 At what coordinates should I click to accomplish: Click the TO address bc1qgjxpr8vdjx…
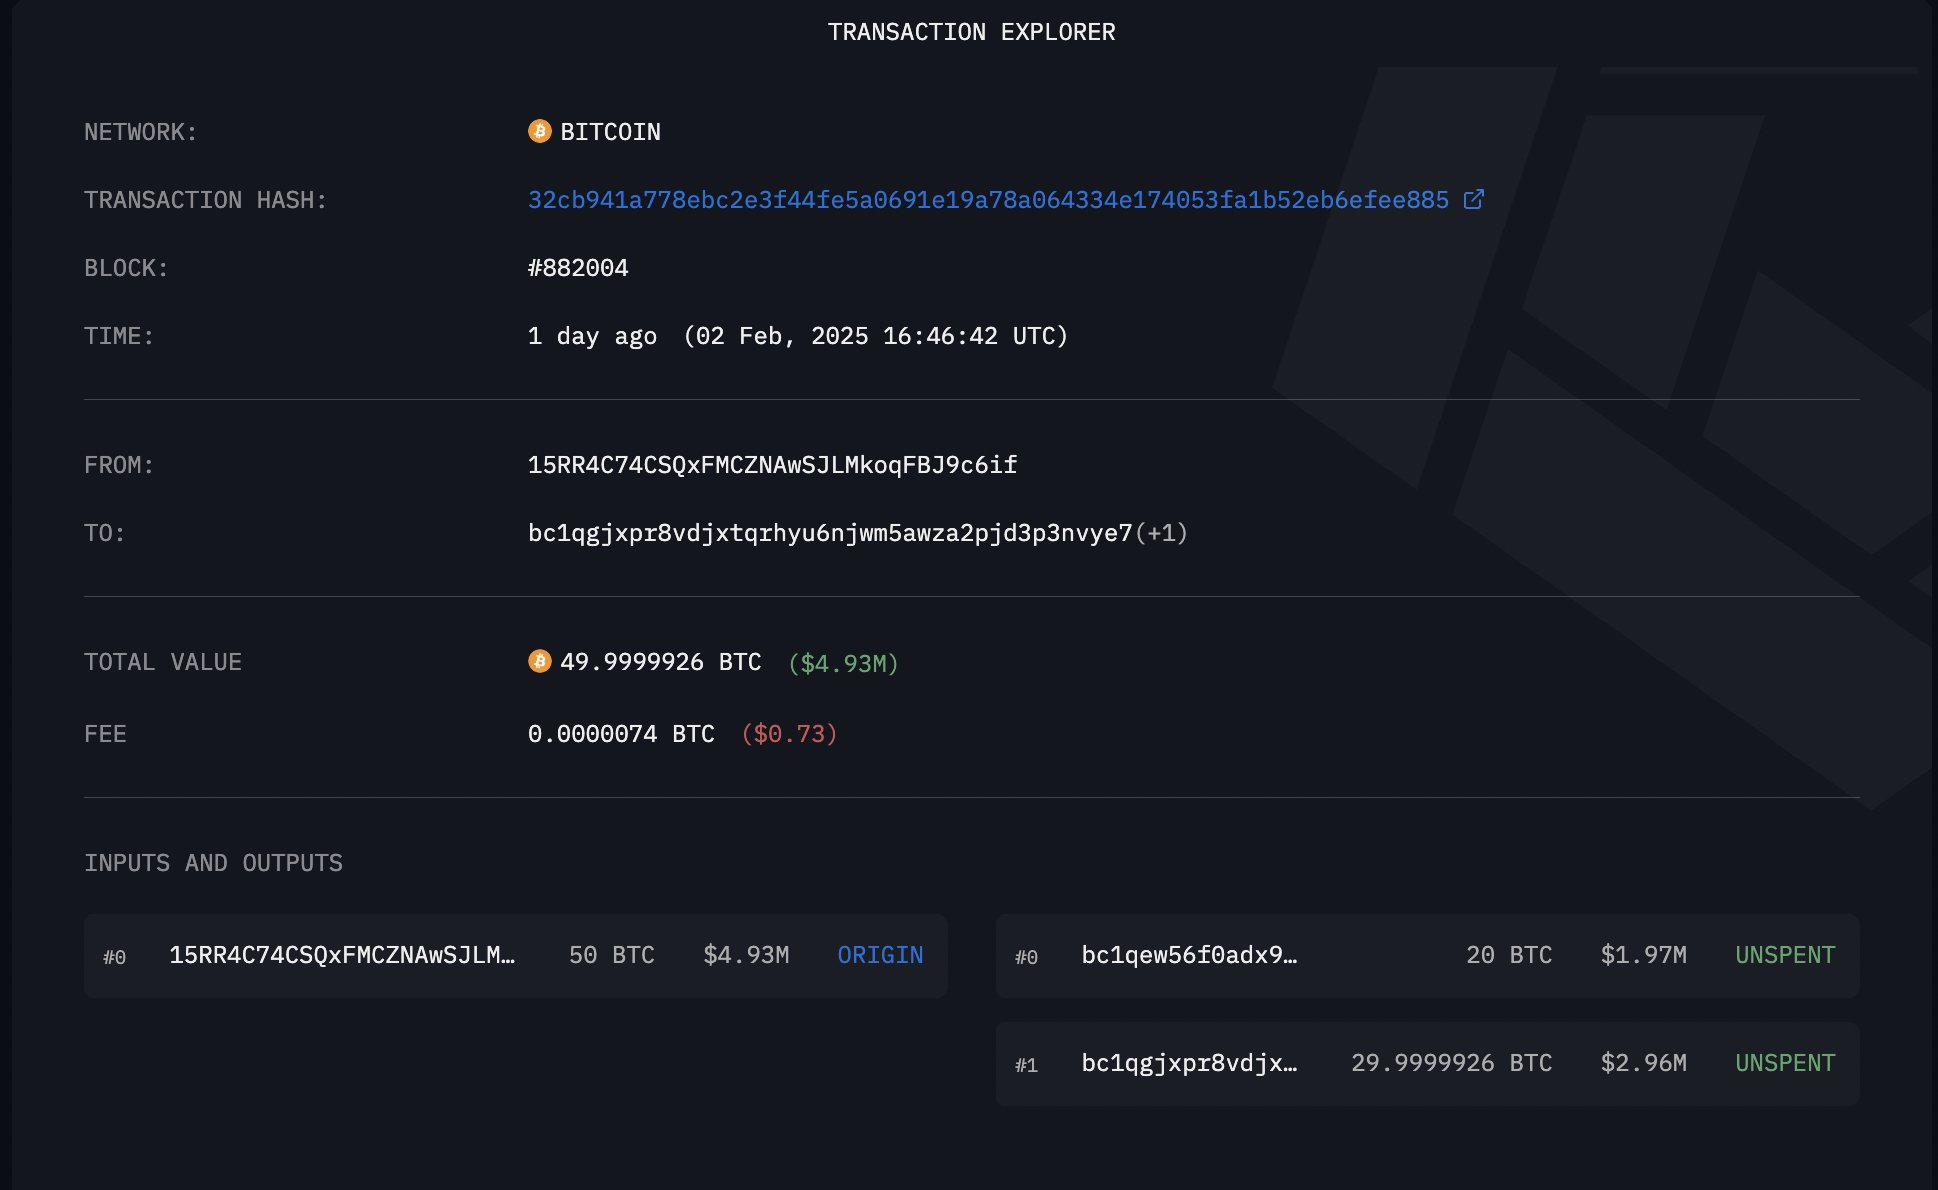pyautogui.click(x=829, y=533)
